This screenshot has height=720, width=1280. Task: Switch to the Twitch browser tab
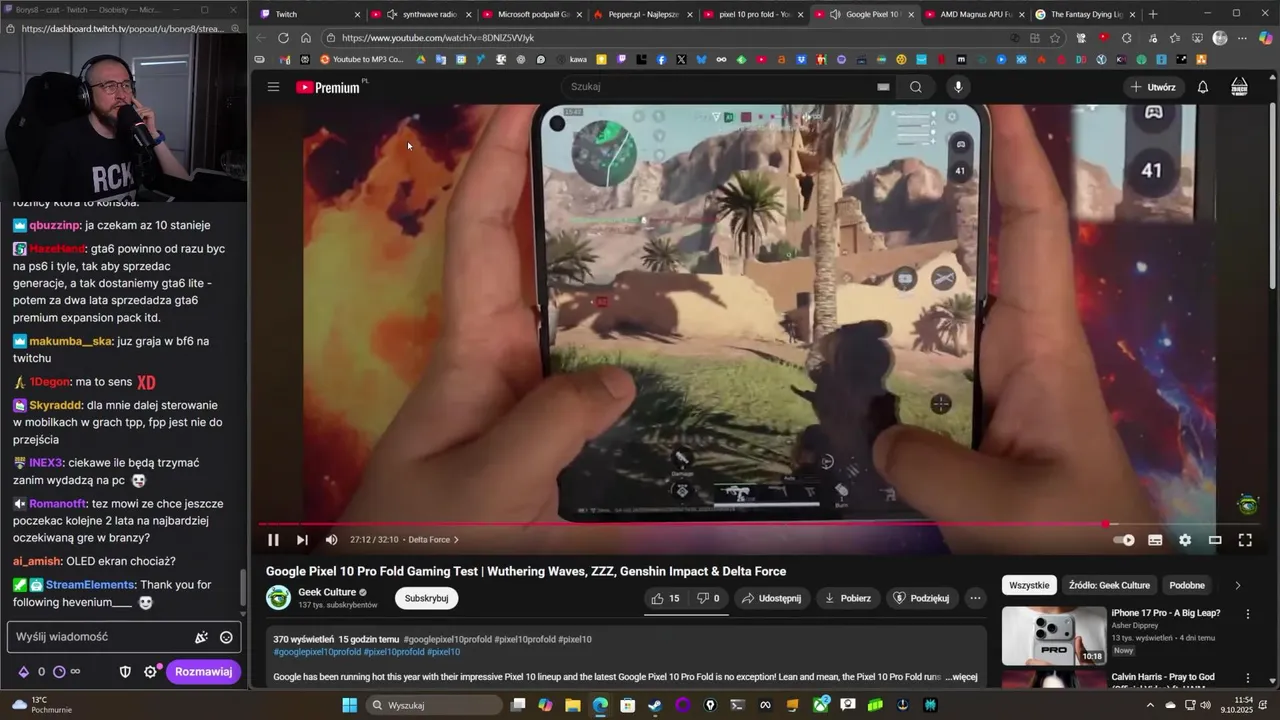click(307, 14)
